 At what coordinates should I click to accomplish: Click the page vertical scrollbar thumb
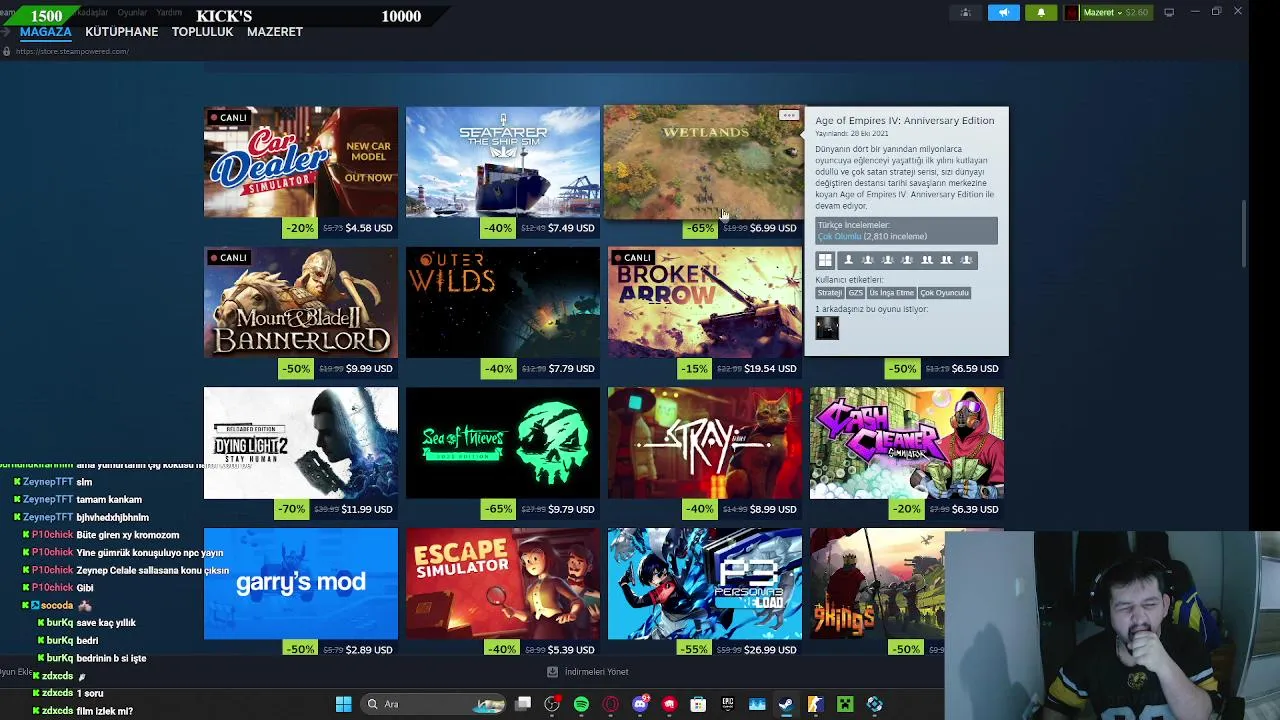[1243, 233]
